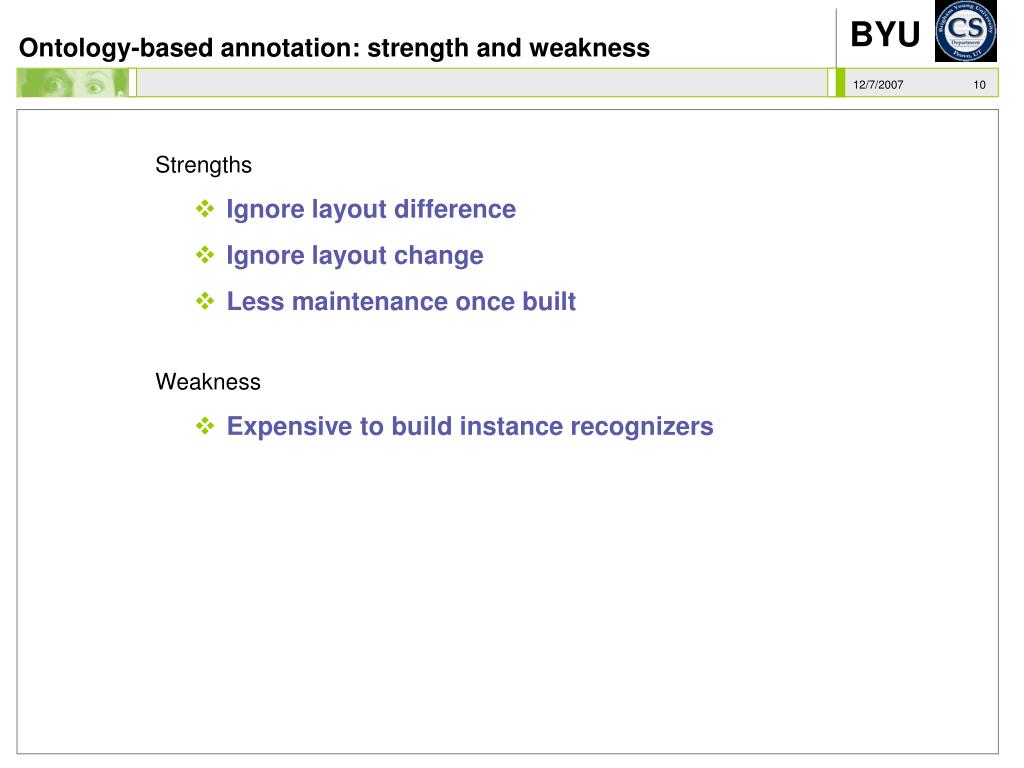The height and width of the screenshot is (768, 1024).
Task: Click the Strengths heading
Action: pyautogui.click(x=203, y=165)
